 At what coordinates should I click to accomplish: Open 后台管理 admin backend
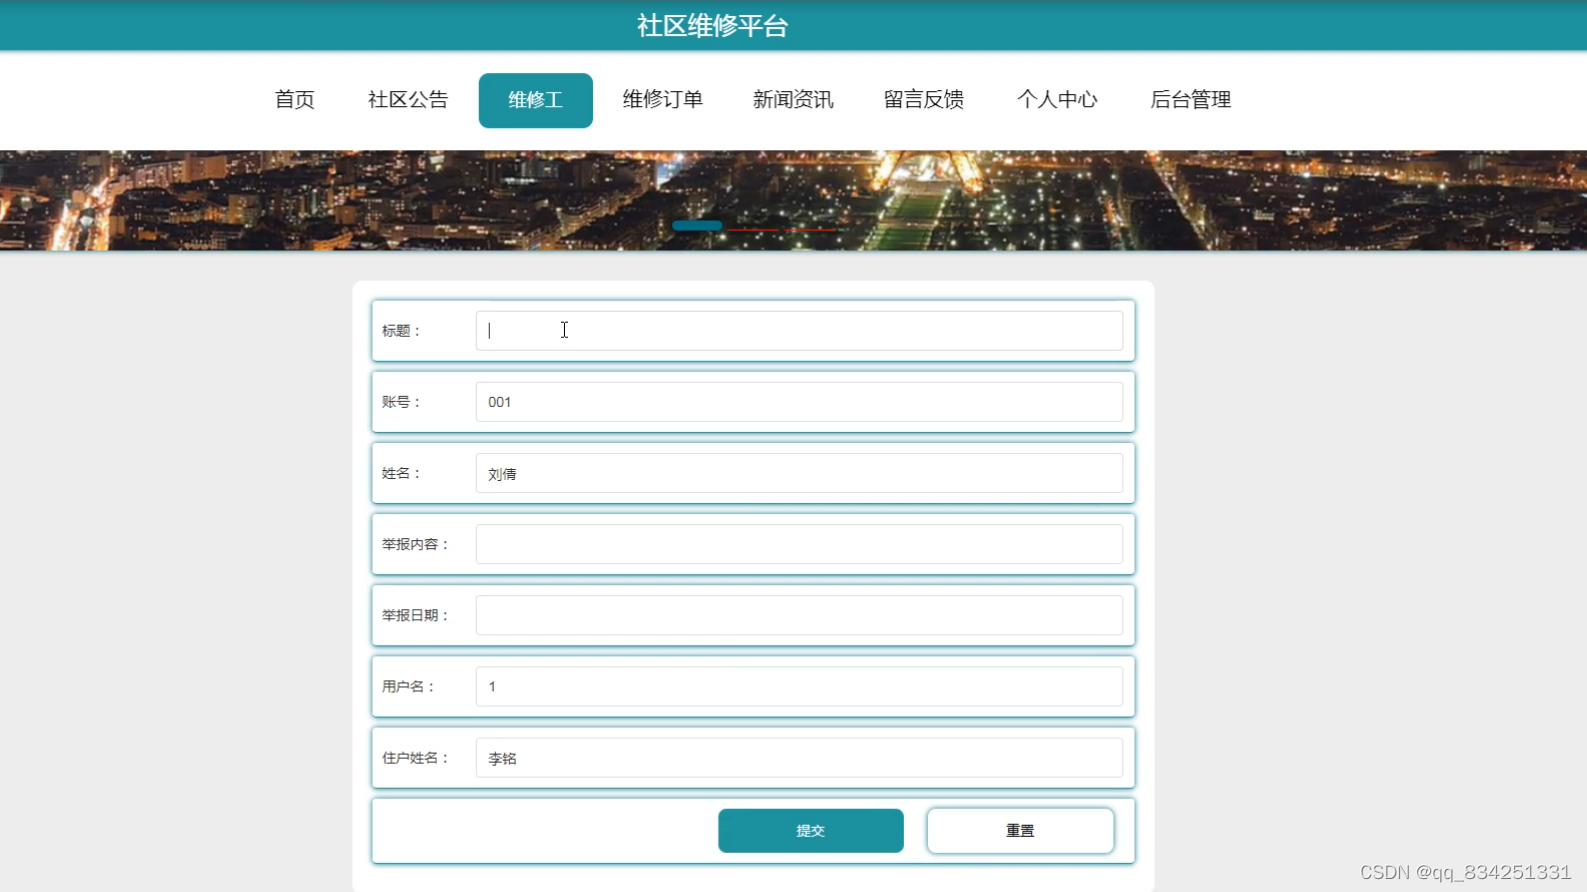tap(1190, 100)
